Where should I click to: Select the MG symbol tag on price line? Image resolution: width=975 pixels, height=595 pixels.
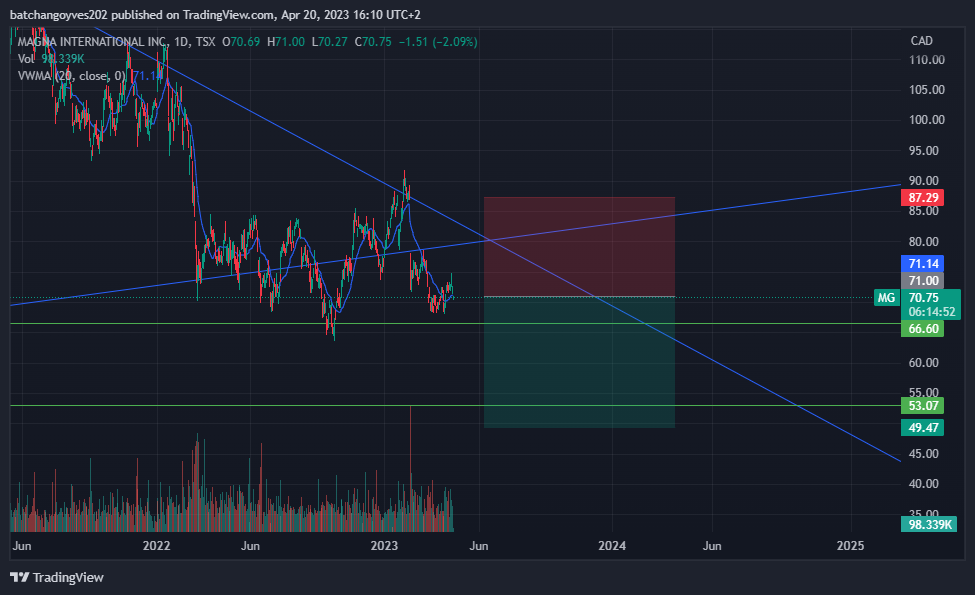(x=886, y=298)
